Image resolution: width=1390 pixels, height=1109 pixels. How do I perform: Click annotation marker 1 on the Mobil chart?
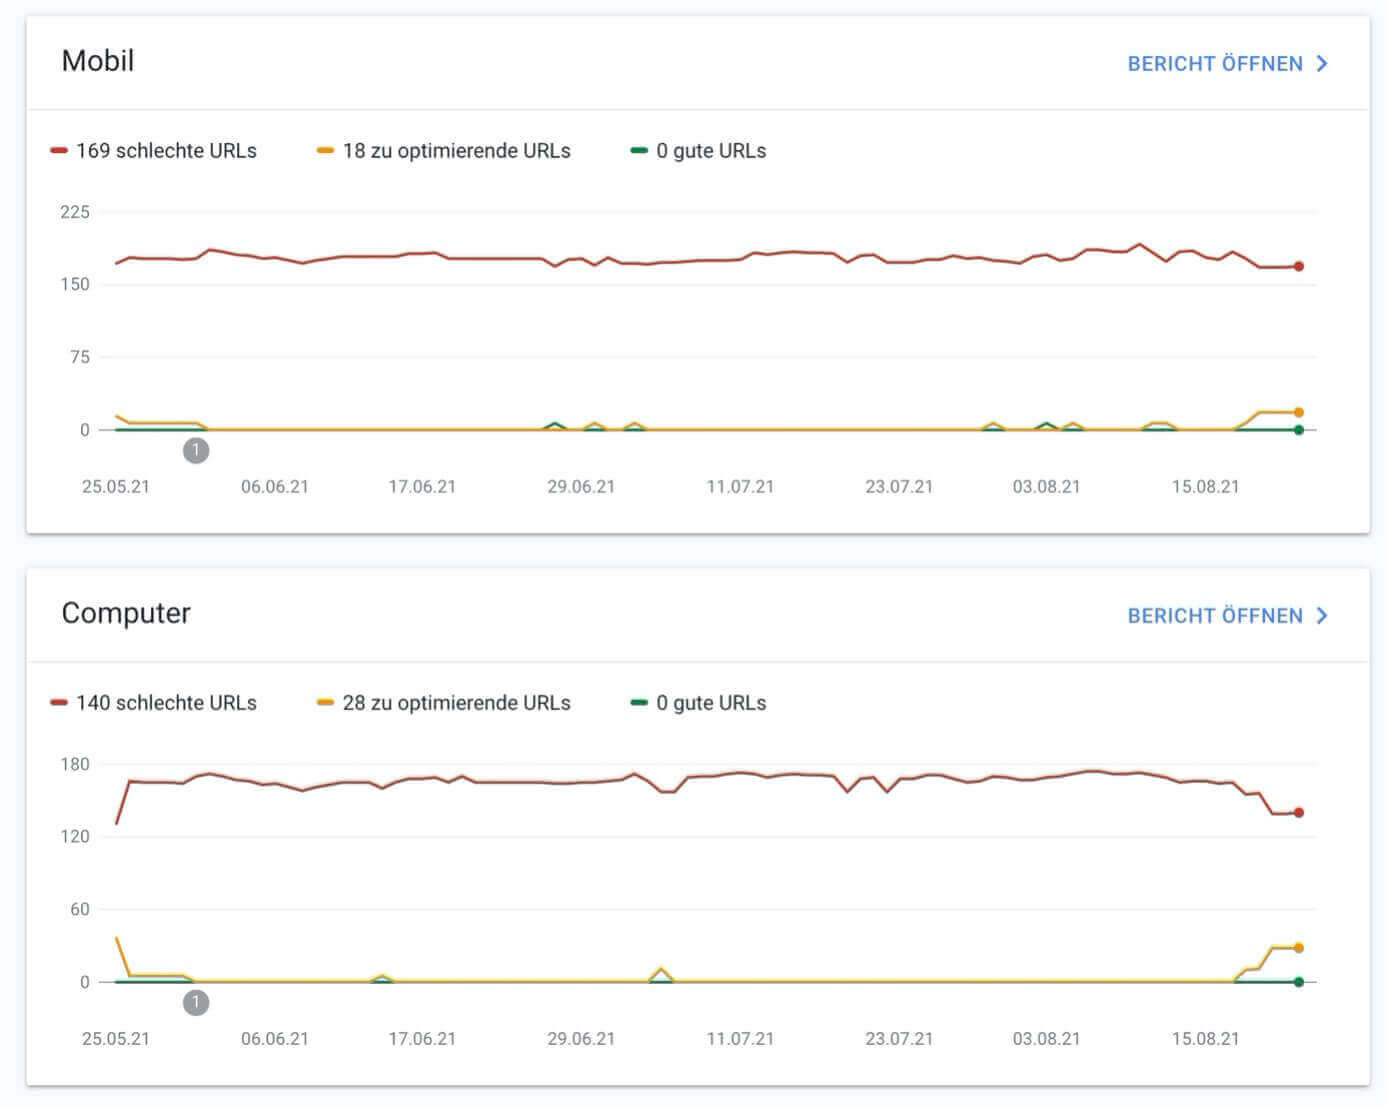(x=196, y=450)
